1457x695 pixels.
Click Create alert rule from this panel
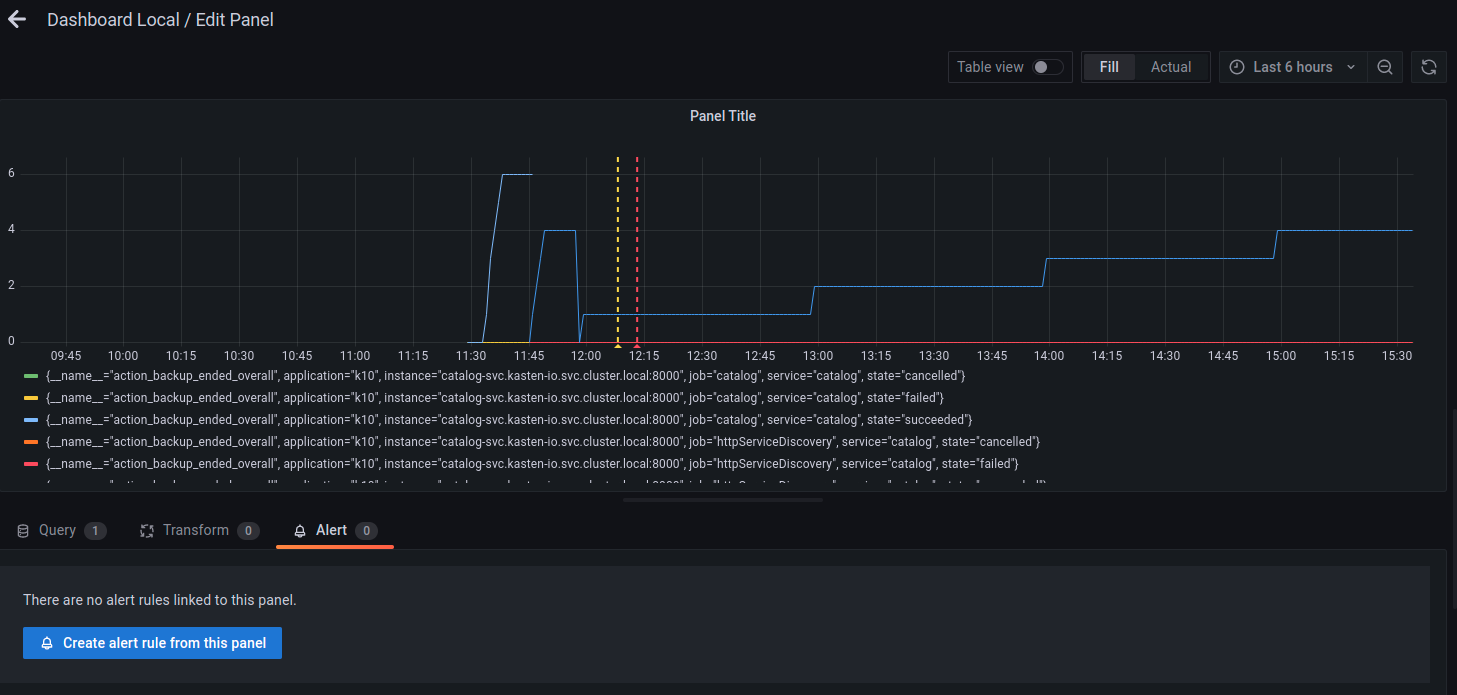tap(152, 643)
